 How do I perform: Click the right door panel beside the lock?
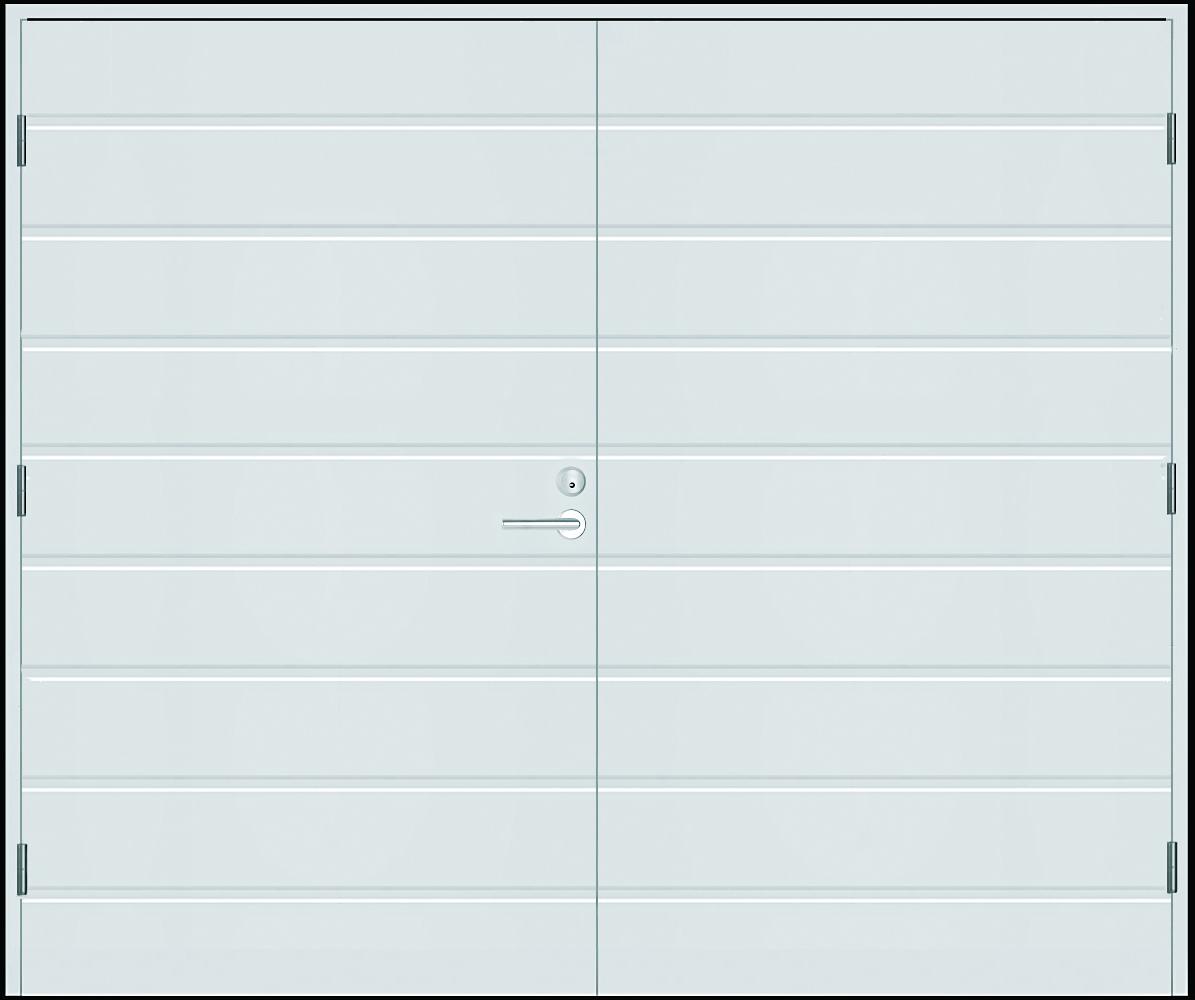884,506
